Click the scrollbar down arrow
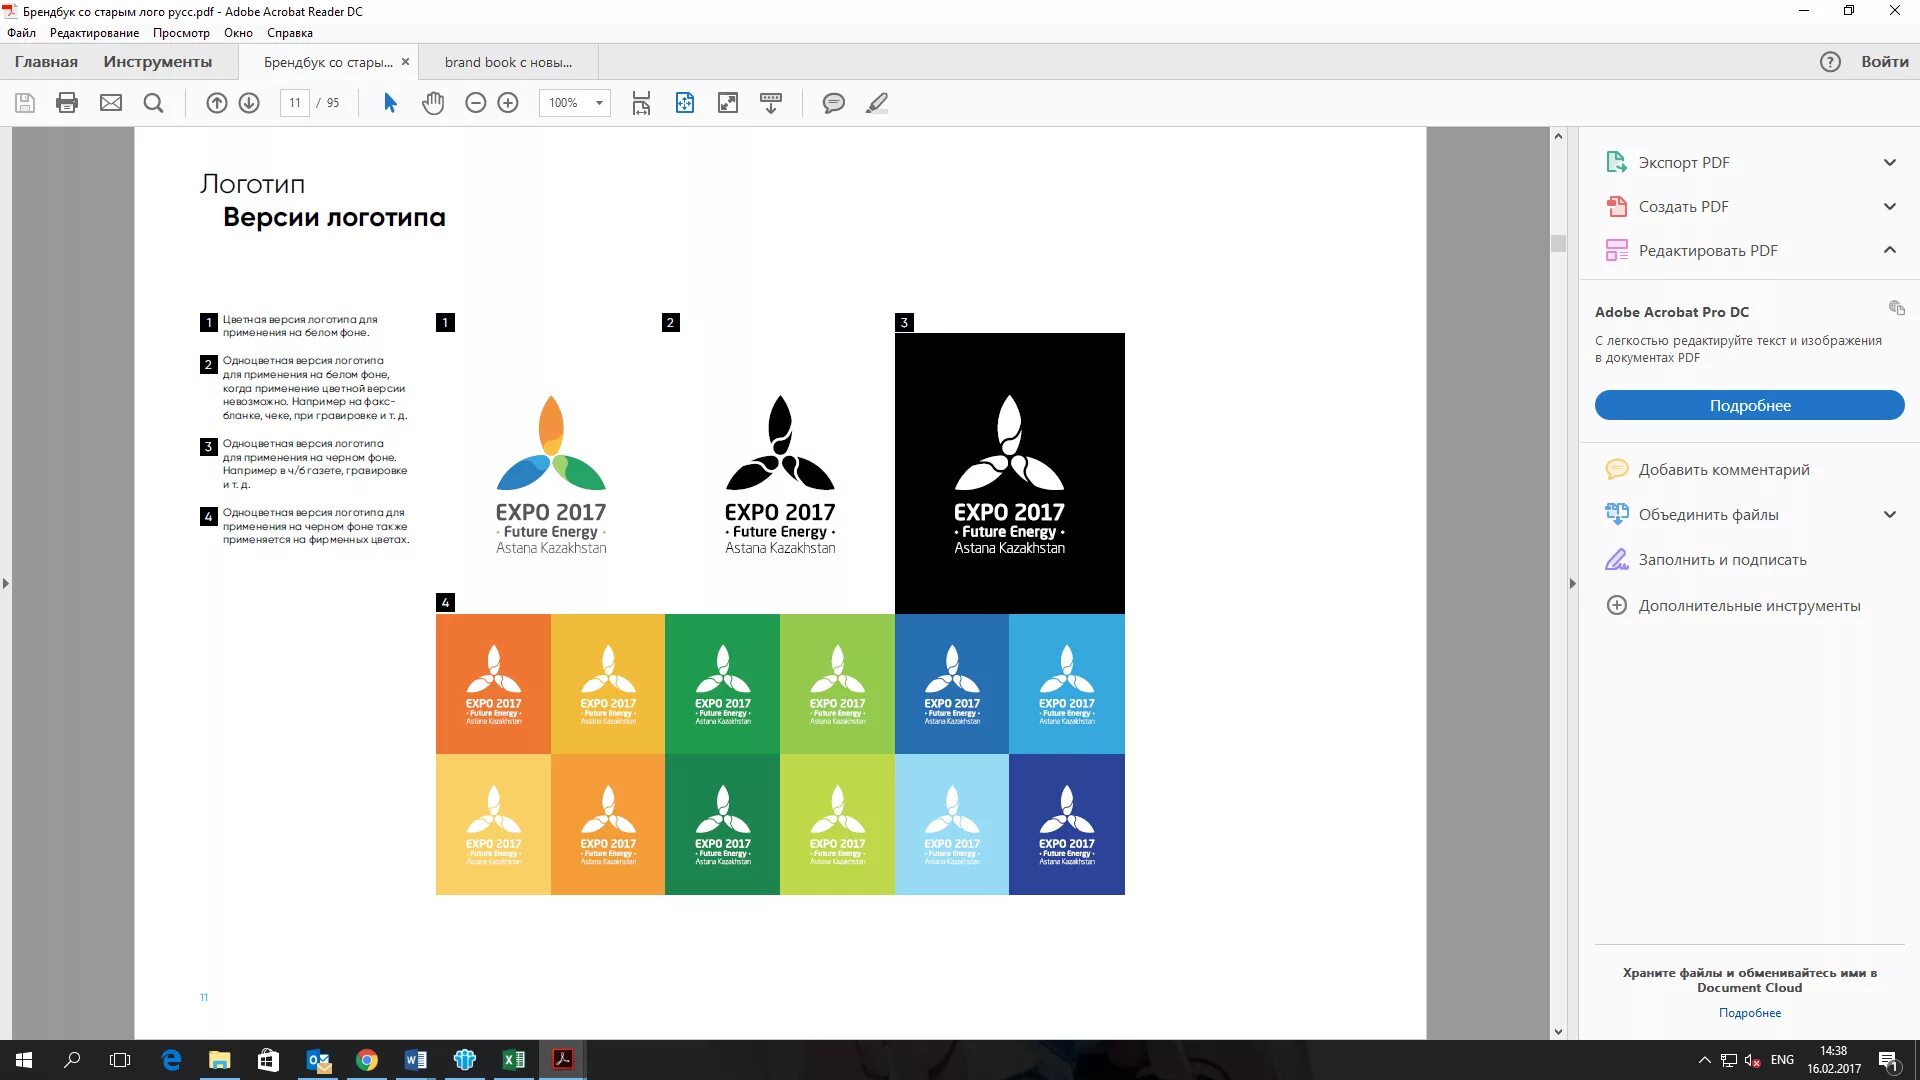Image resolution: width=1920 pixels, height=1080 pixels. pyautogui.click(x=1558, y=1031)
